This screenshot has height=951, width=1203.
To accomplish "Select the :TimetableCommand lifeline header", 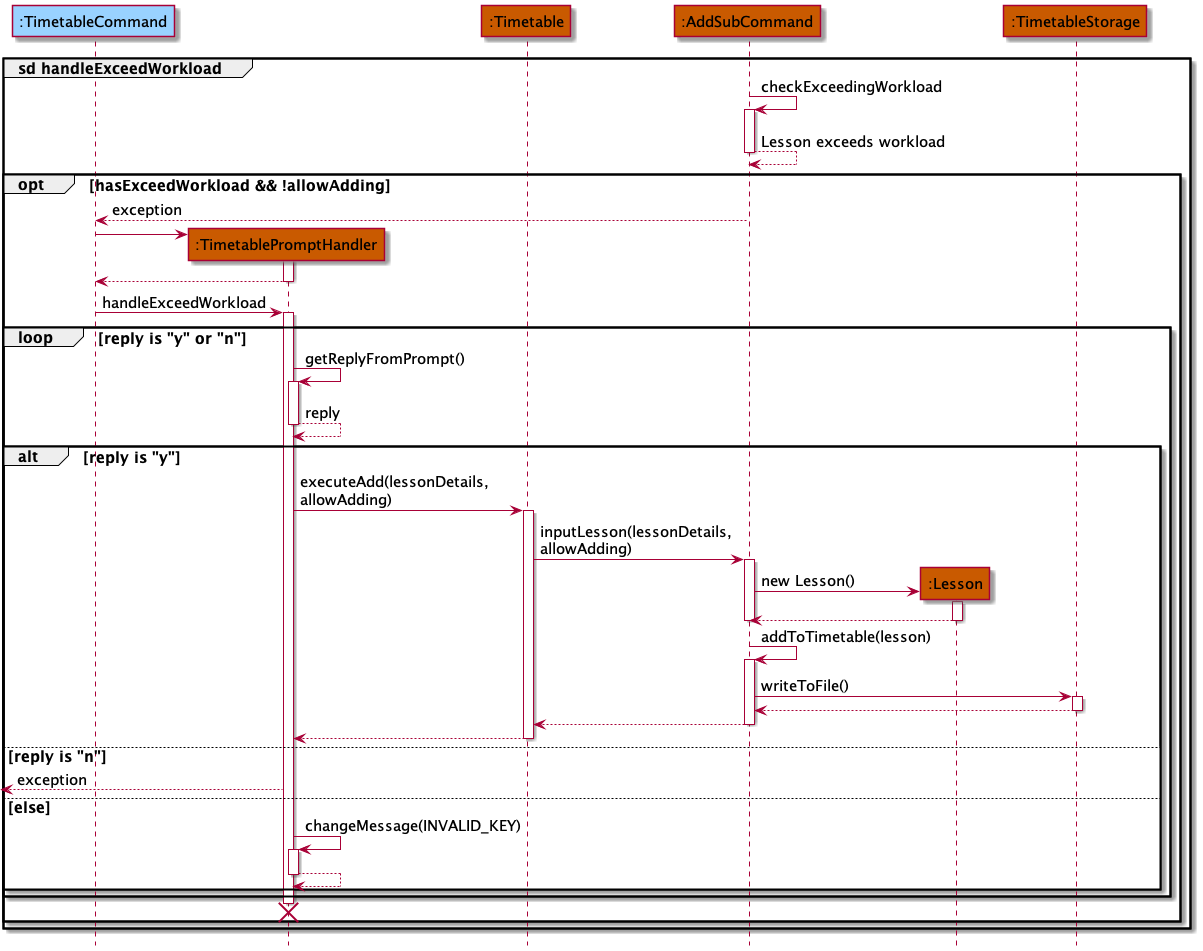I will 93,21.
